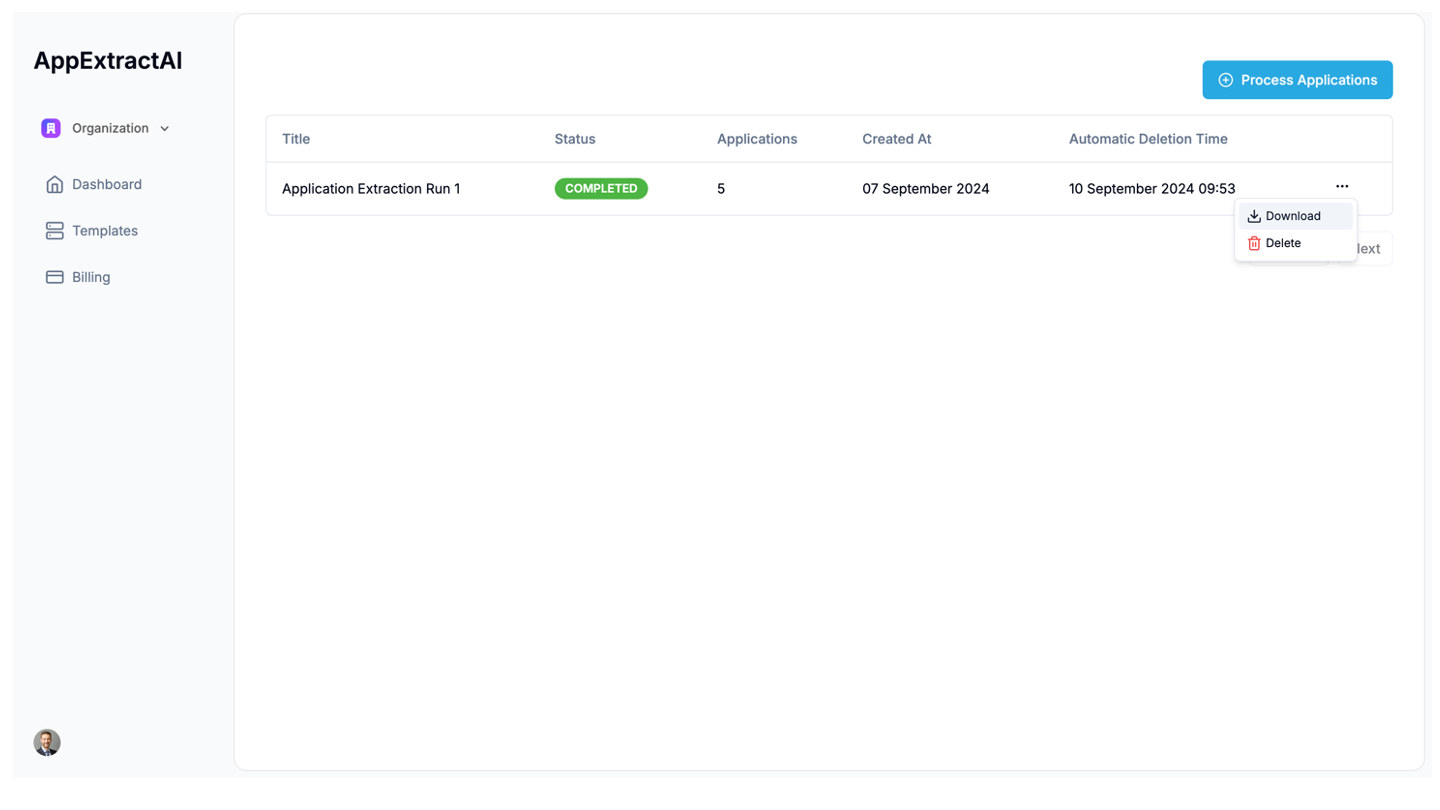Open the Dashboard page
1440x810 pixels.
107,184
